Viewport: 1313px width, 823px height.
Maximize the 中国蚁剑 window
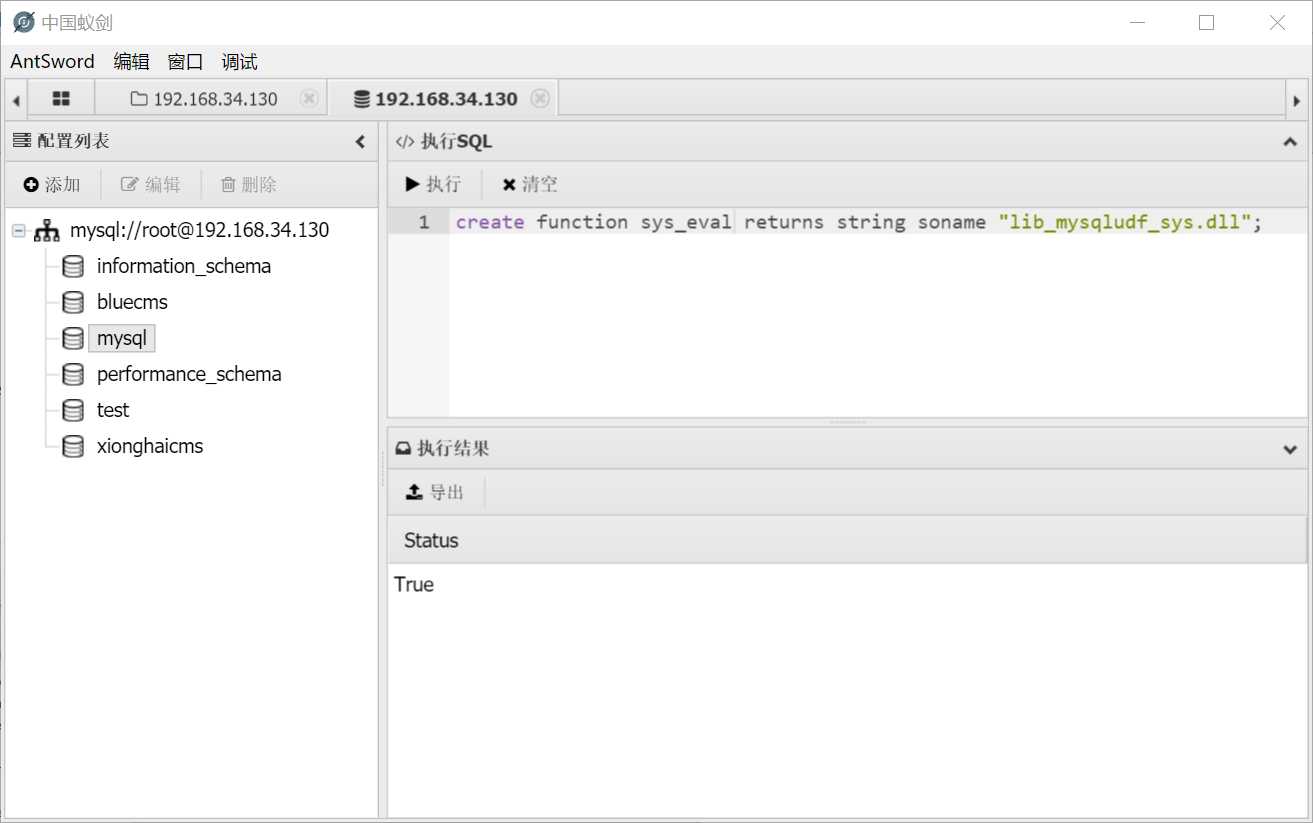pyautogui.click(x=1206, y=22)
